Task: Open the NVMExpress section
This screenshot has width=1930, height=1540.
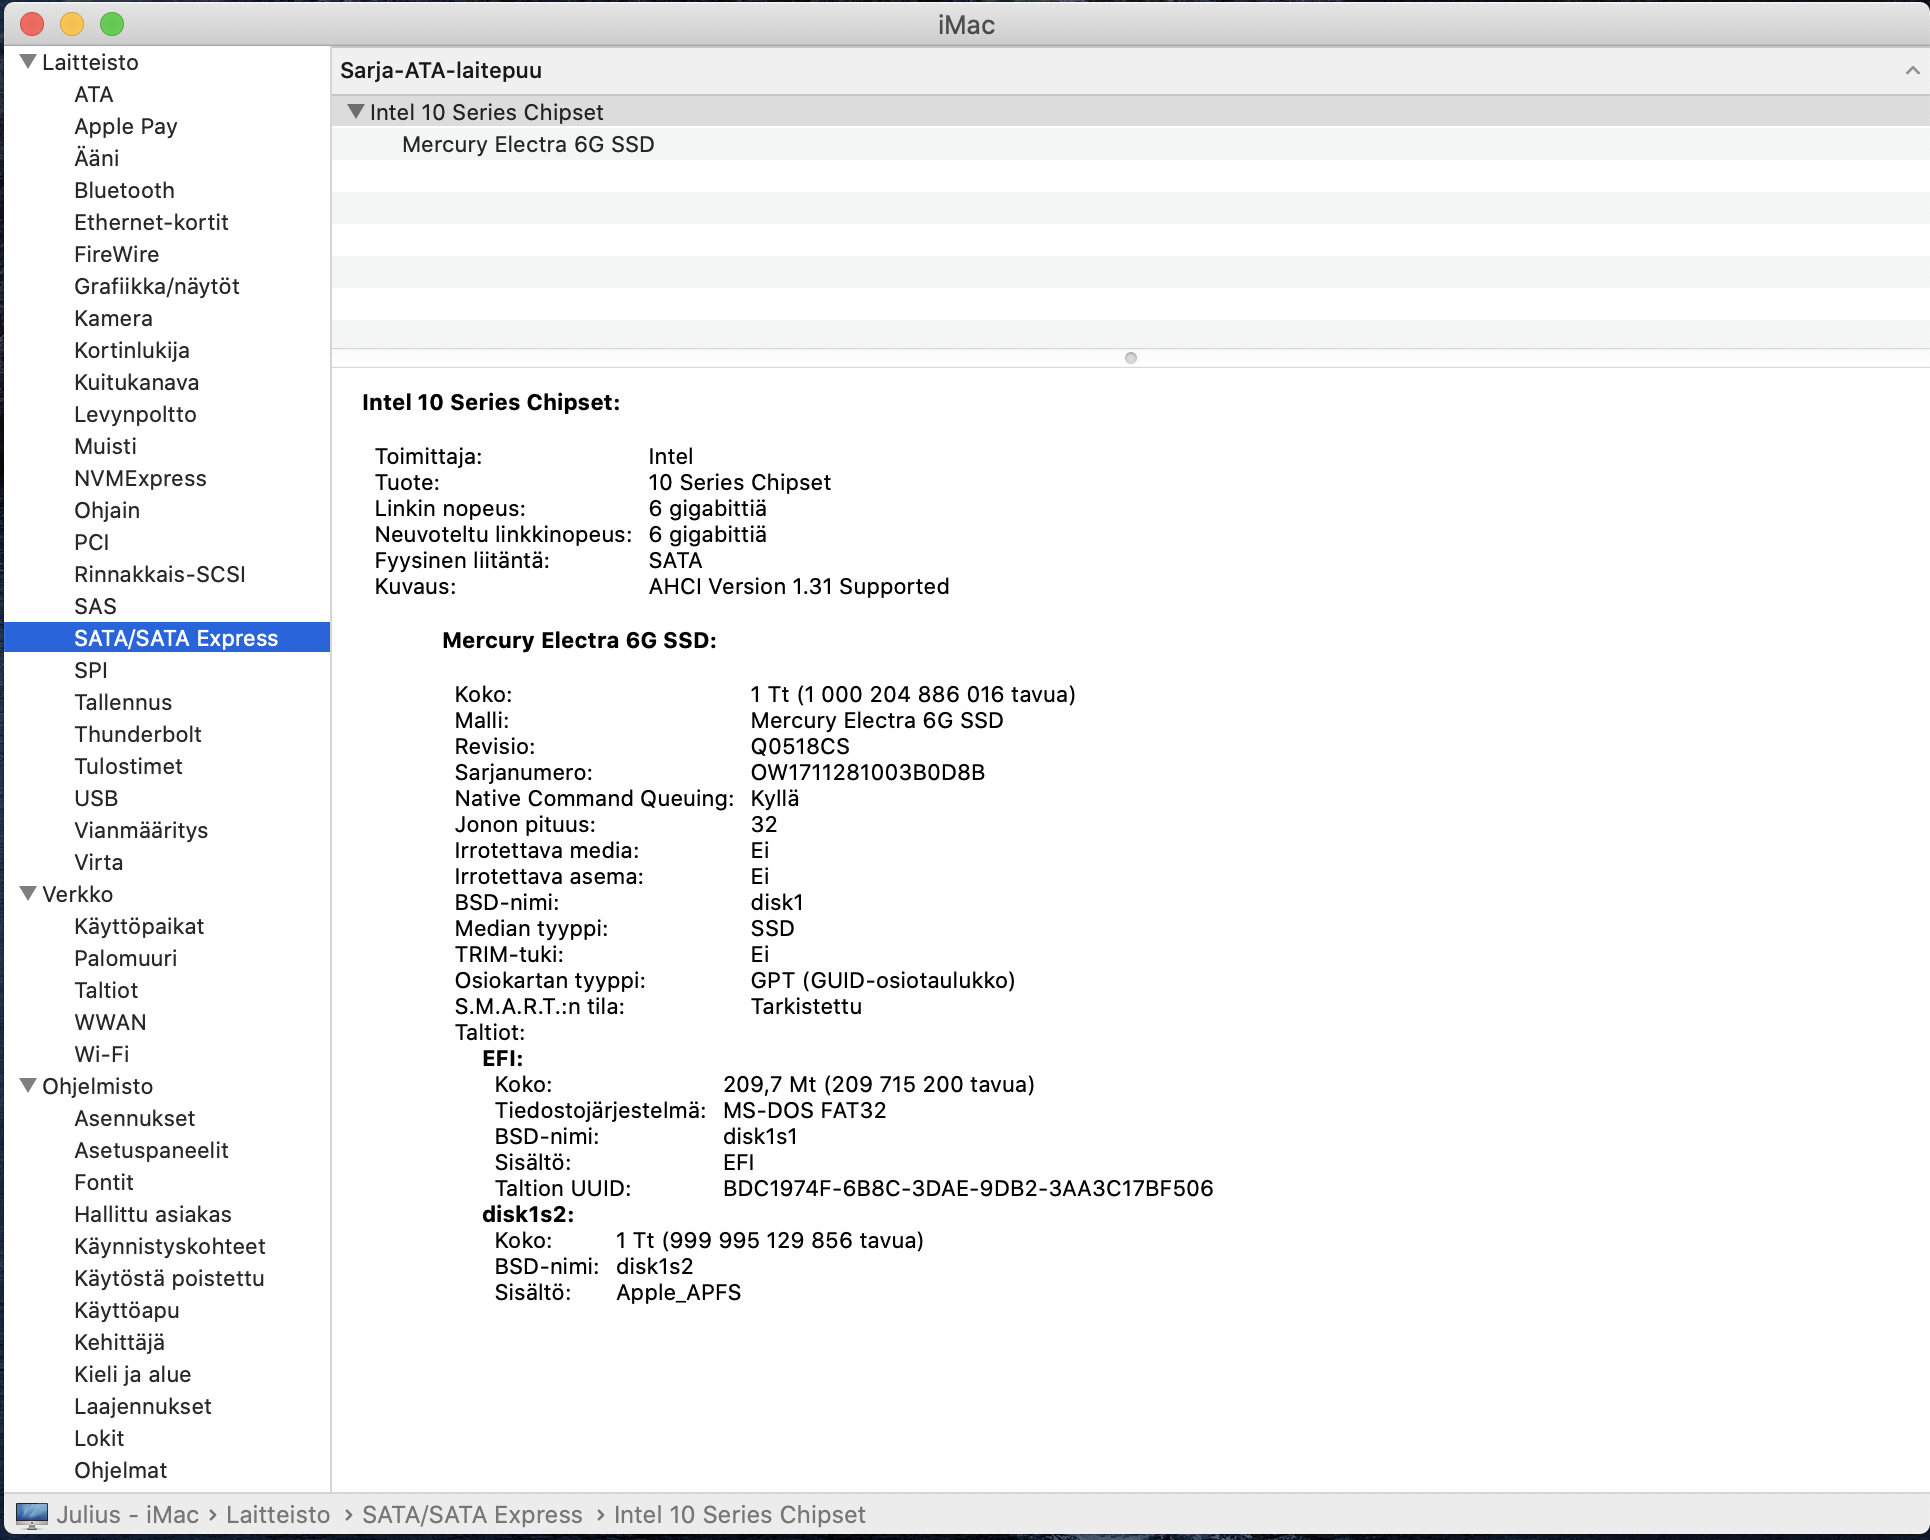Action: [140, 478]
